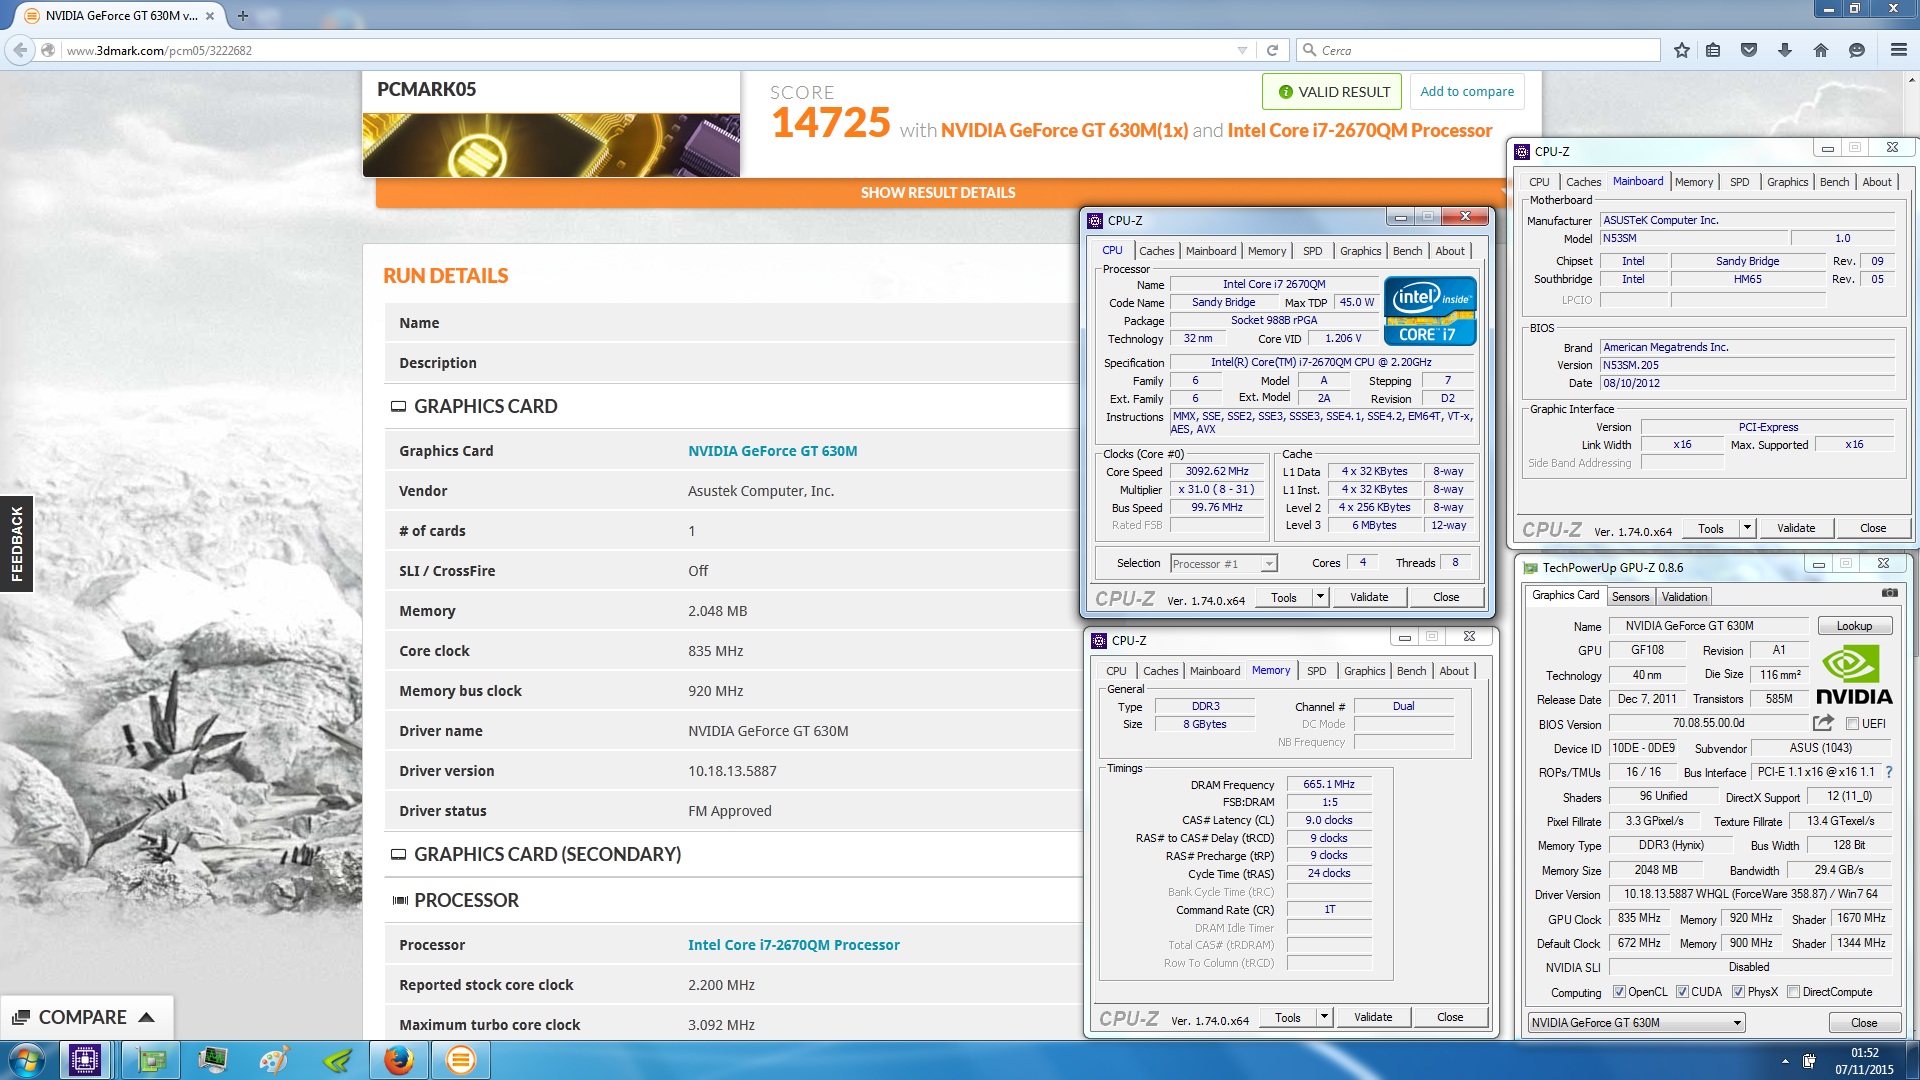1920x1080 pixels.
Task: Enable the DirectCompute checkbox
Action: 1794,992
